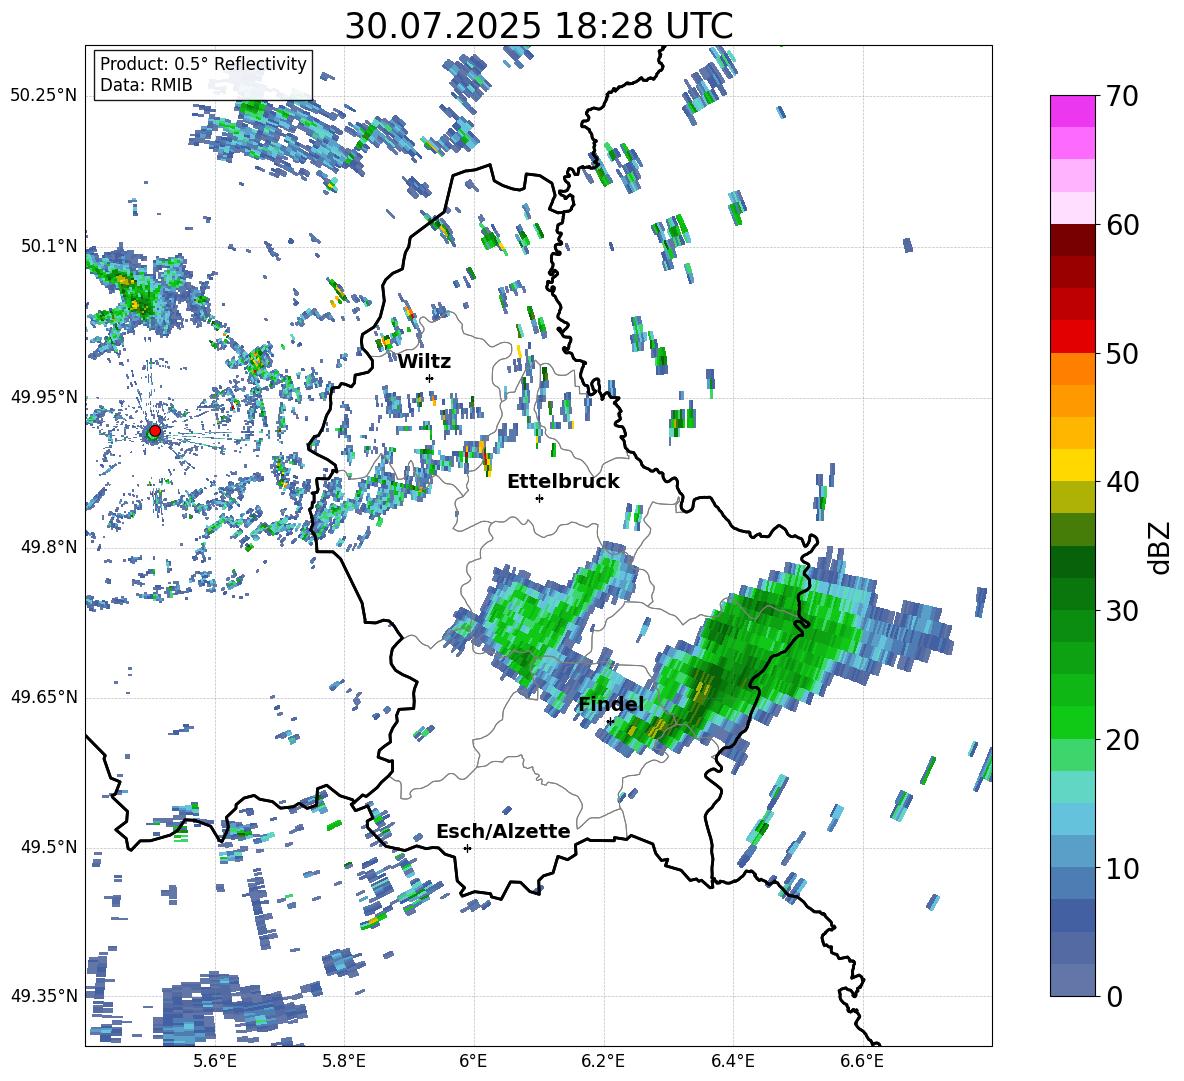1184x1081 pixels.
Task: Click the Findel location label
Action: pyautogui.click(x=611, y=704)
